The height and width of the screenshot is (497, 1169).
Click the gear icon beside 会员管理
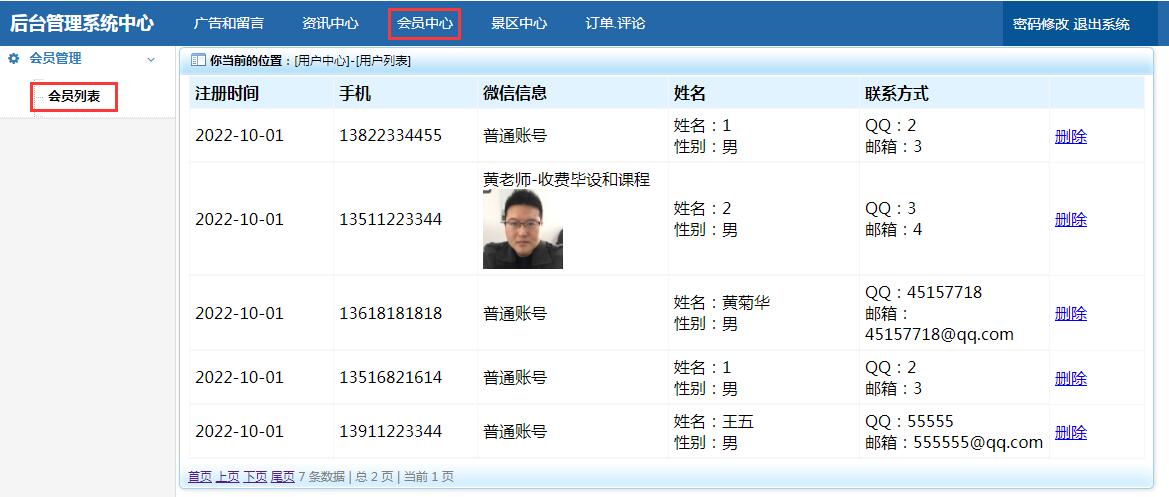pos(13,59)
